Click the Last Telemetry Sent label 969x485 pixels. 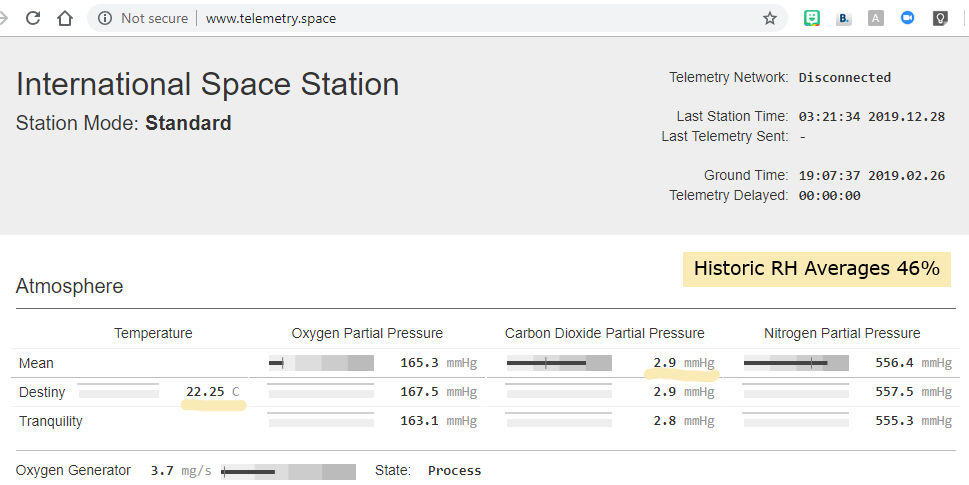point(725,136)
